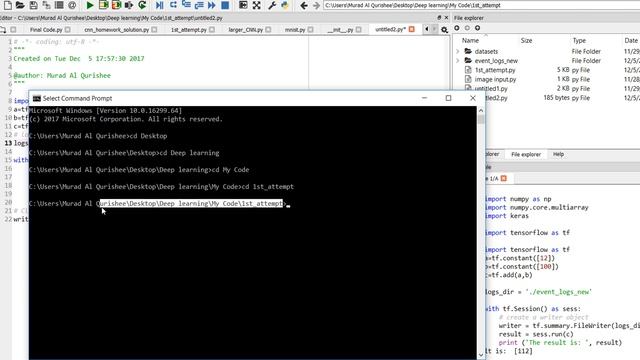640x360 pixels.
Task: Switch to cnn_homework_solution.py tab
Action: (117, 30)
